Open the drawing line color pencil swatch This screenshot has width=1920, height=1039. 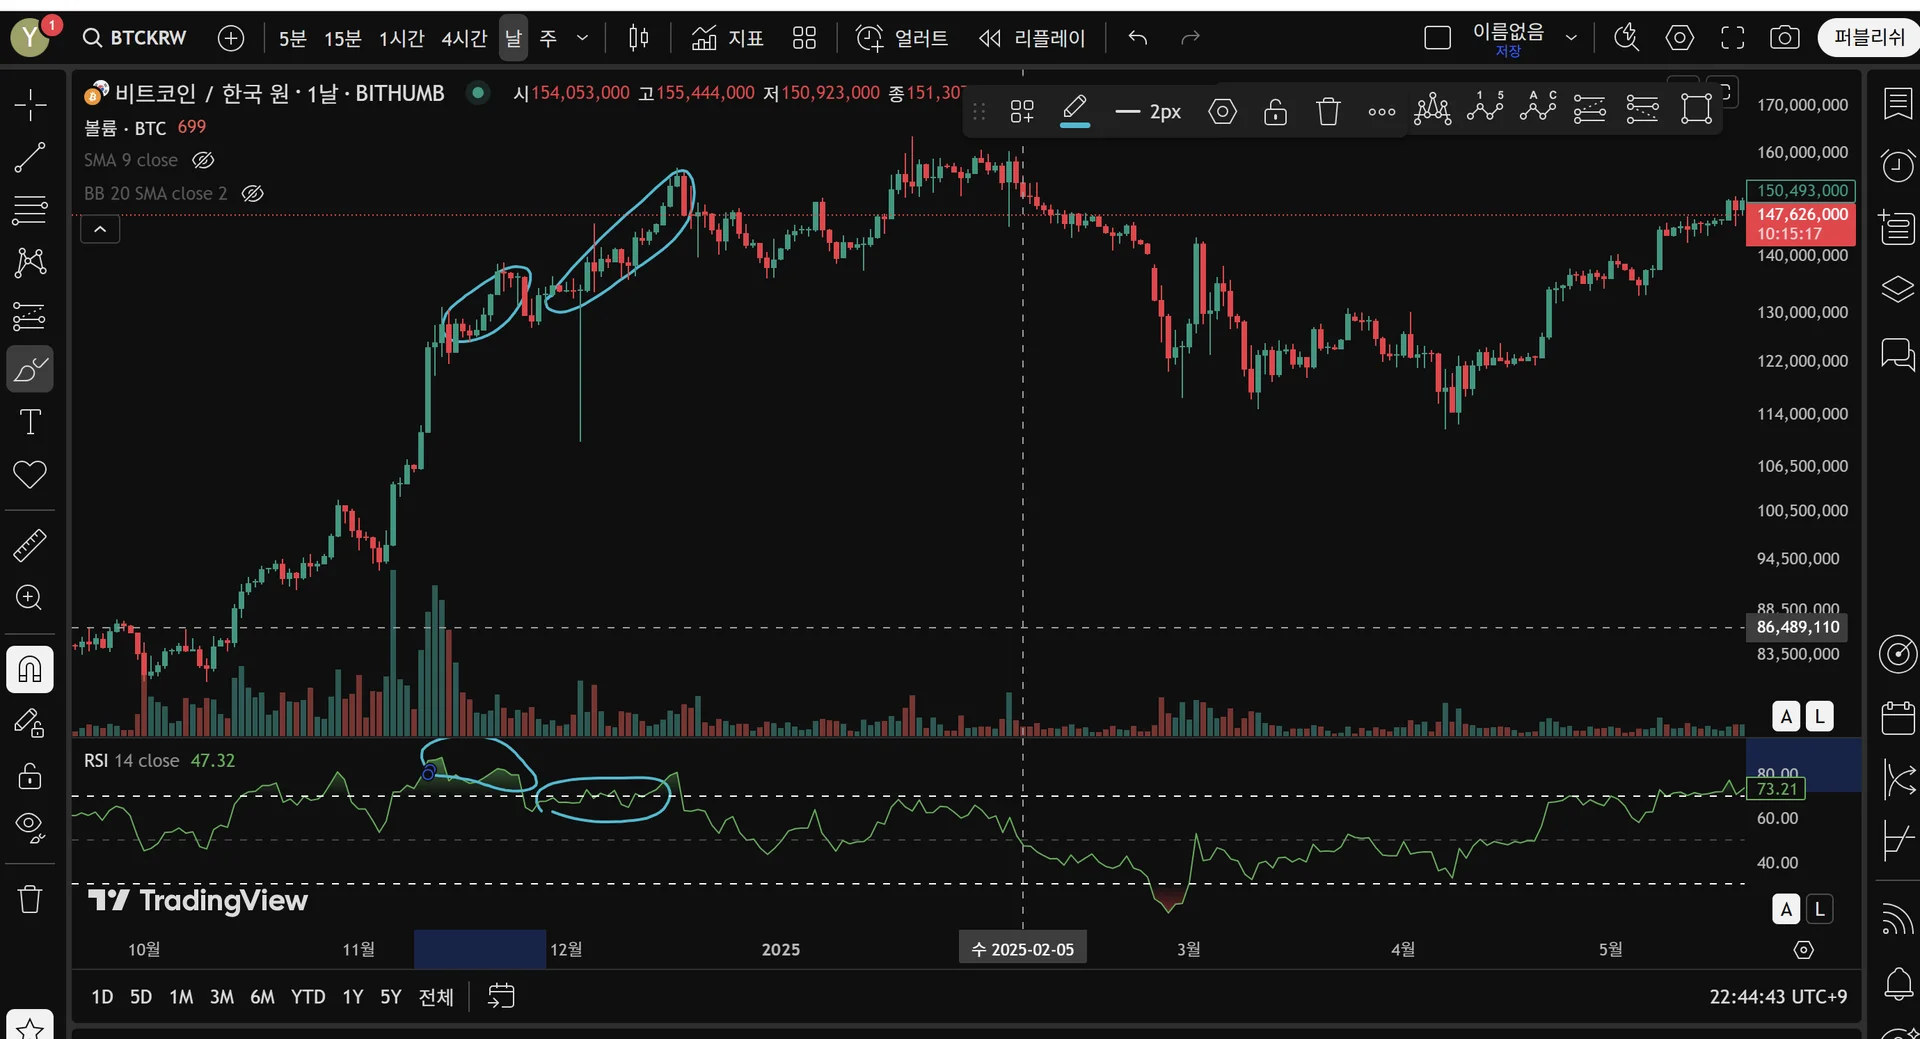(1074, 110)
